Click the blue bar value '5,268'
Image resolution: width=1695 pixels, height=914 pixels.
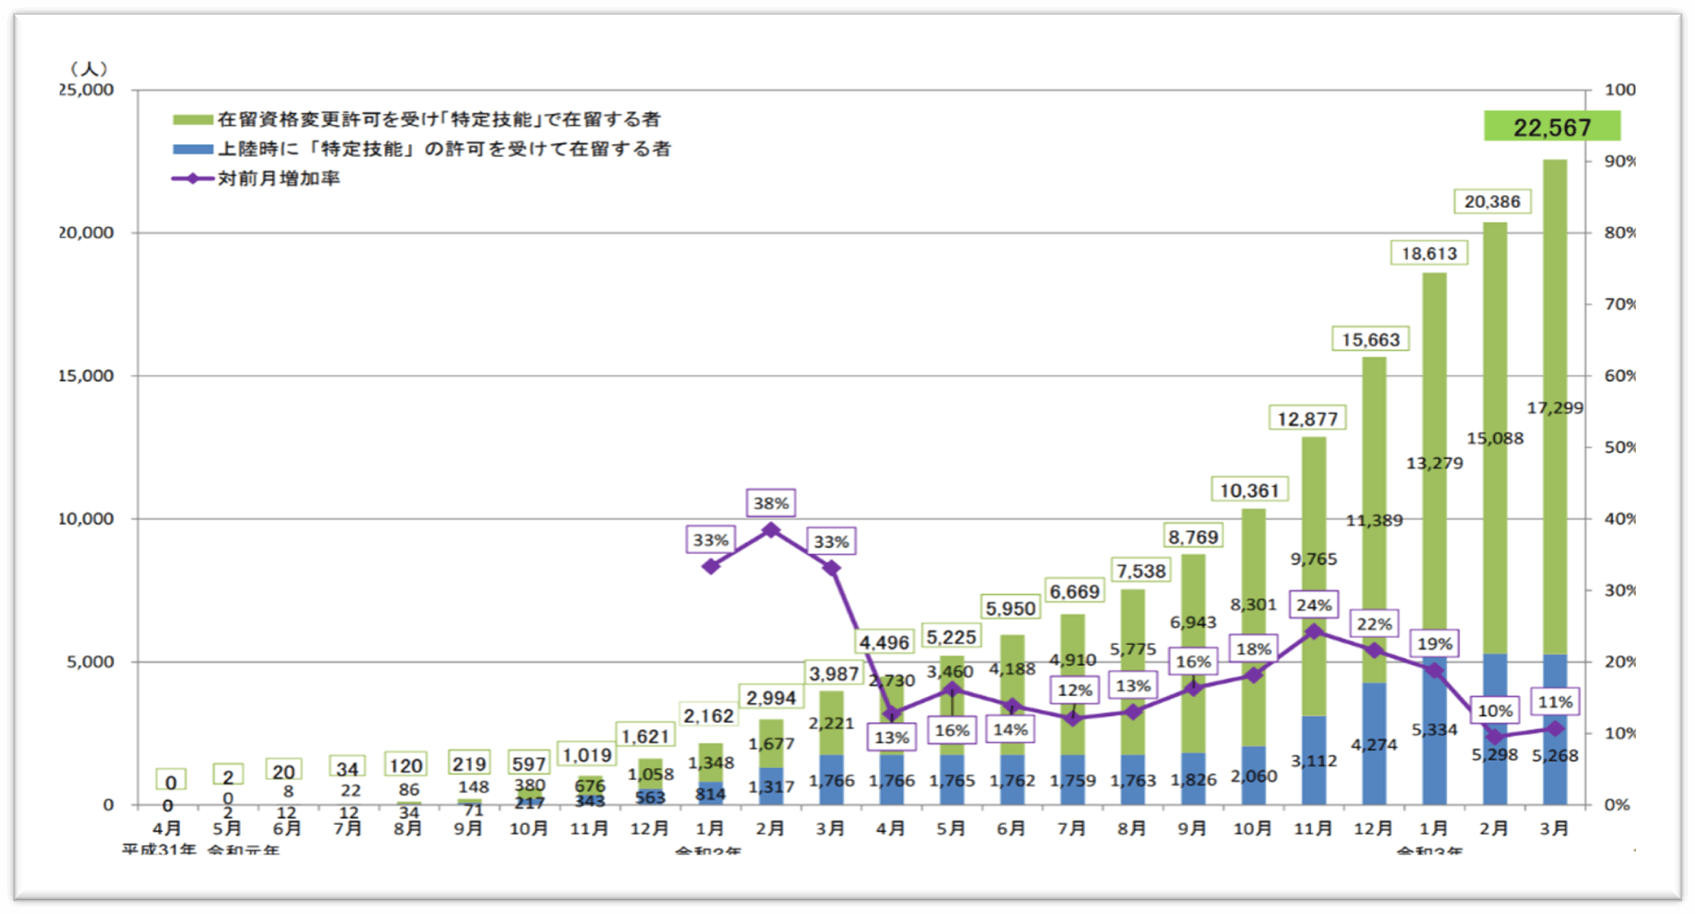[x=1555, y=756]
